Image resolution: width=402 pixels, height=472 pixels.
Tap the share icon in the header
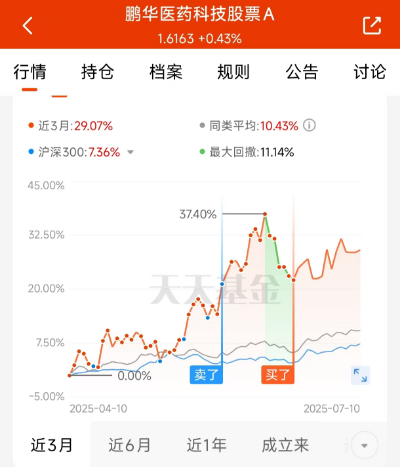pyautogui.click(x=372, y=25)
